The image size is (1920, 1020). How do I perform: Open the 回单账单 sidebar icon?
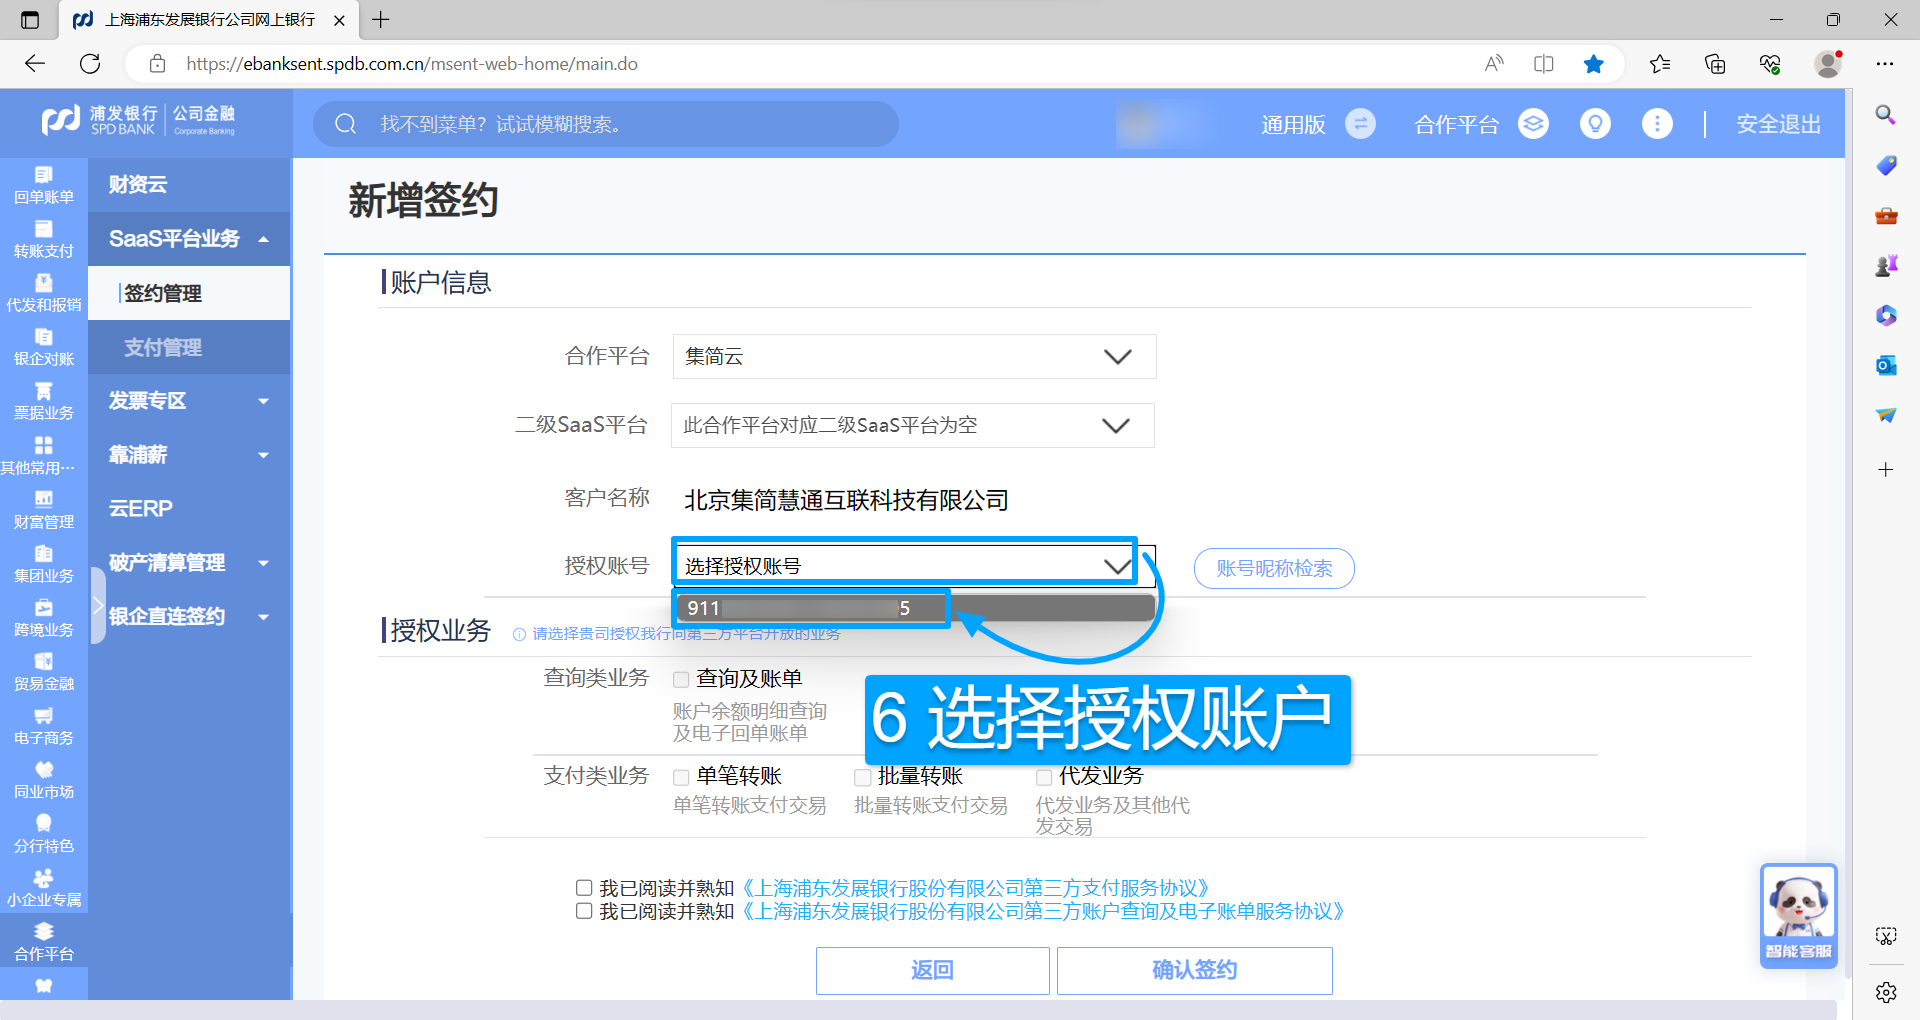pos(44,185)
